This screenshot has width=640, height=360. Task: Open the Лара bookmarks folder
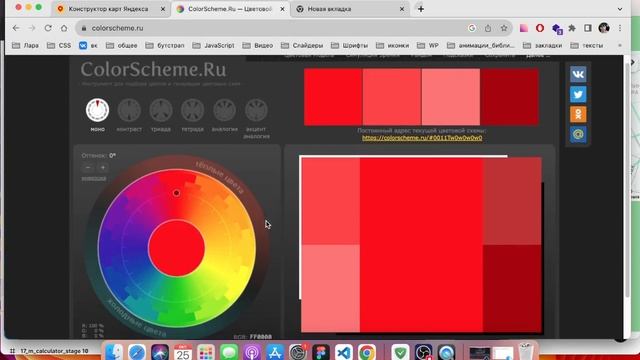pos(25,45)
